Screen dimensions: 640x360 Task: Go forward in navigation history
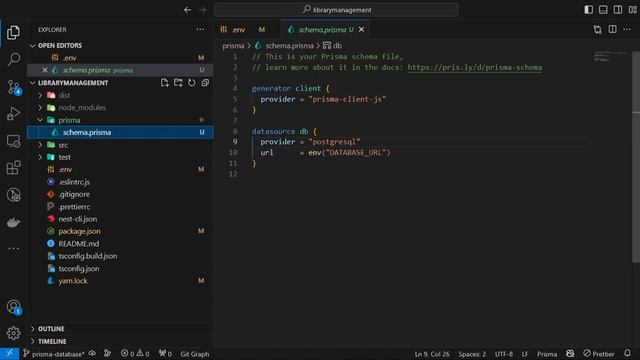point(202,10)
